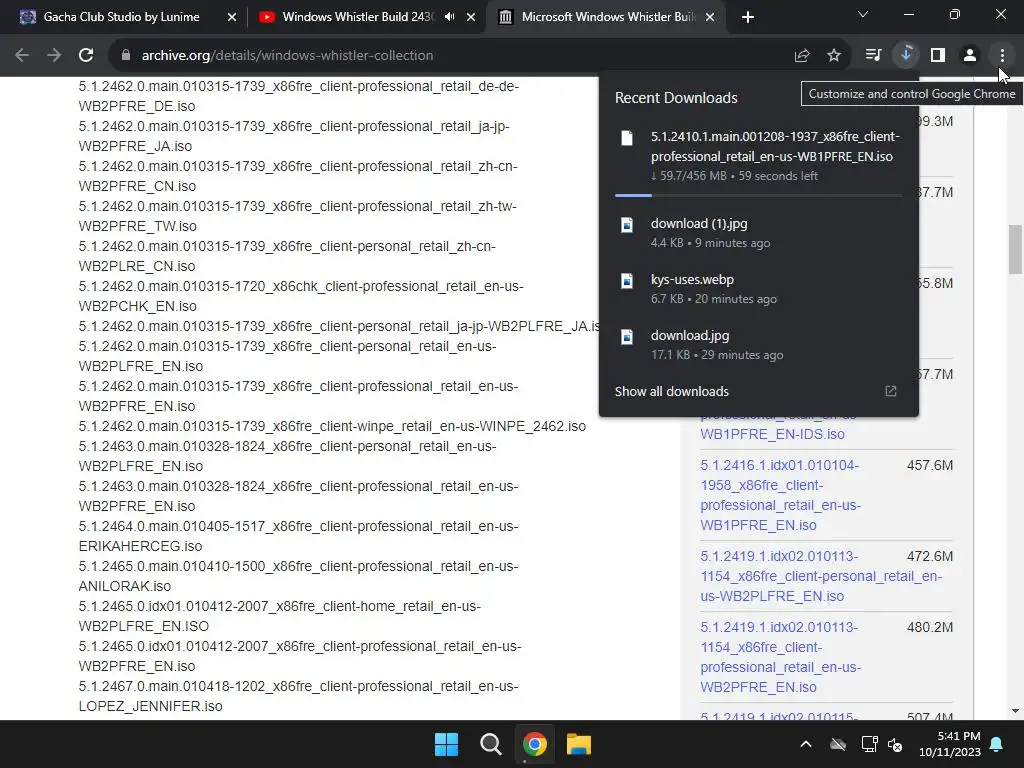Image resolution: width=1024 pixels, height=768 pixels.
Task: Close the Gacha Club Studio tab
Action: pyautogui.click(x=232, y=18)
